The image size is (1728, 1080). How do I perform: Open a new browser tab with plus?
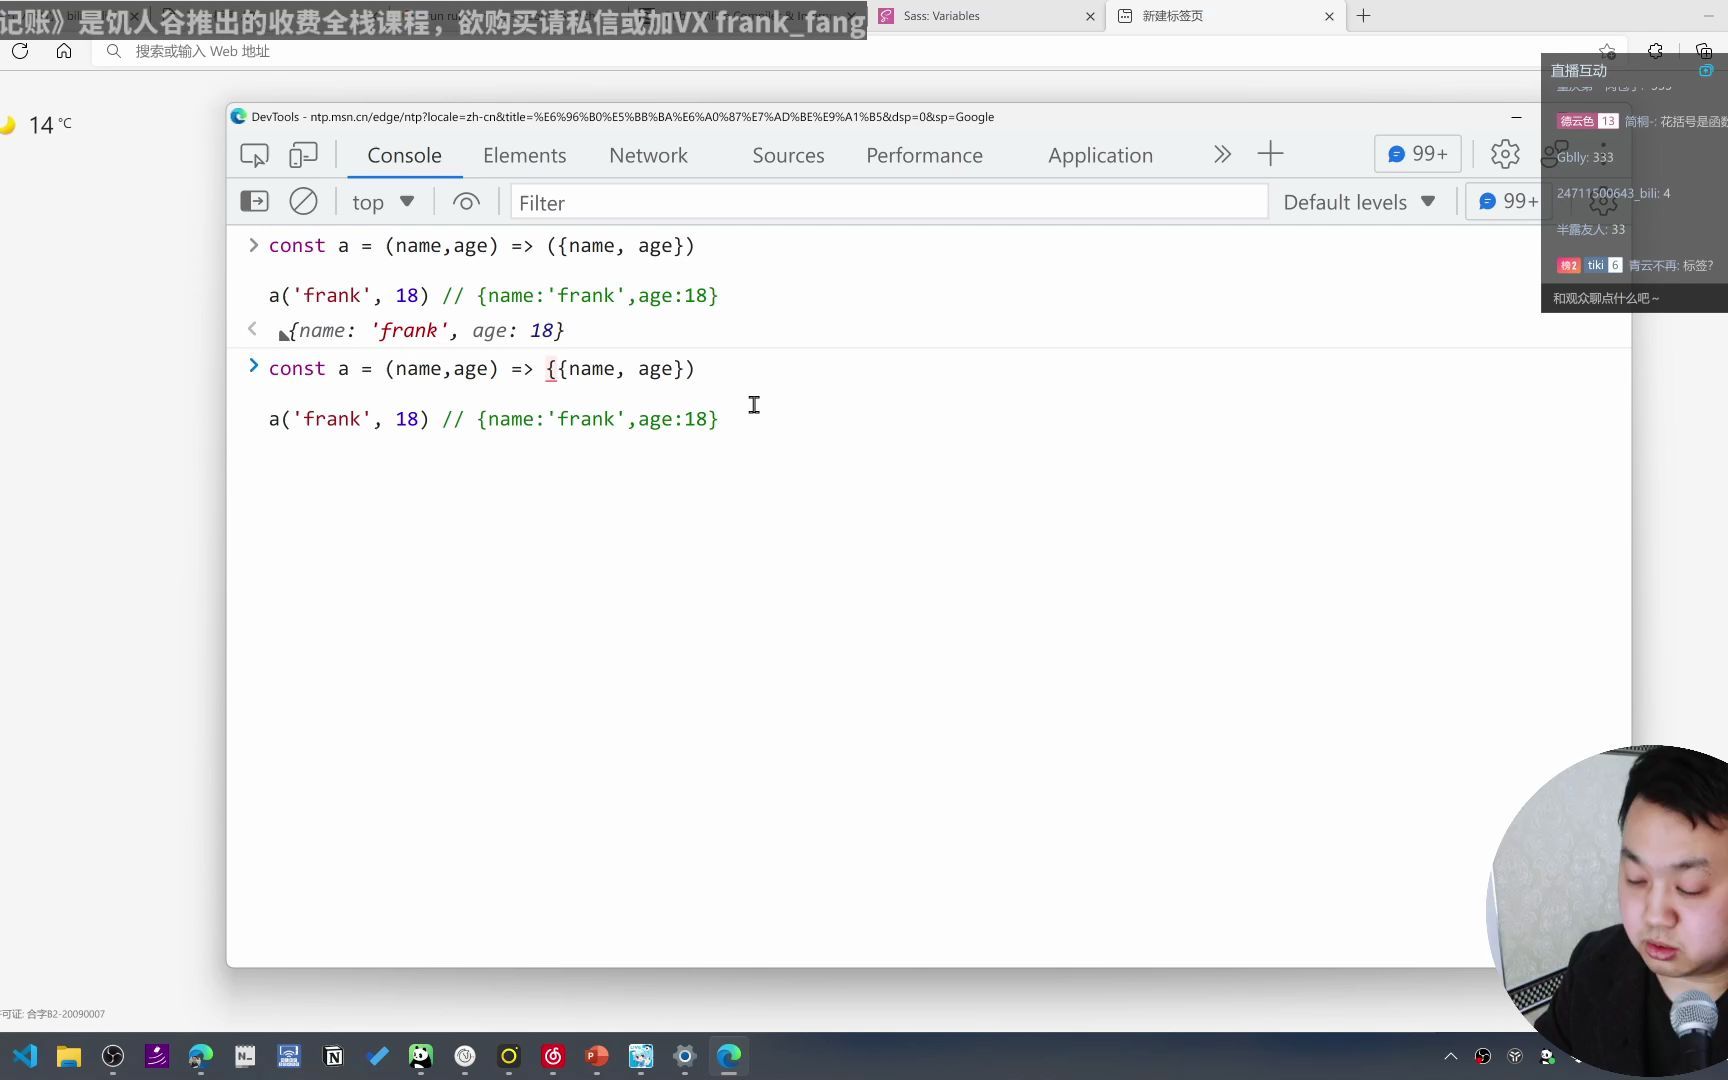pyautogui.click(x=1363, y=16)
